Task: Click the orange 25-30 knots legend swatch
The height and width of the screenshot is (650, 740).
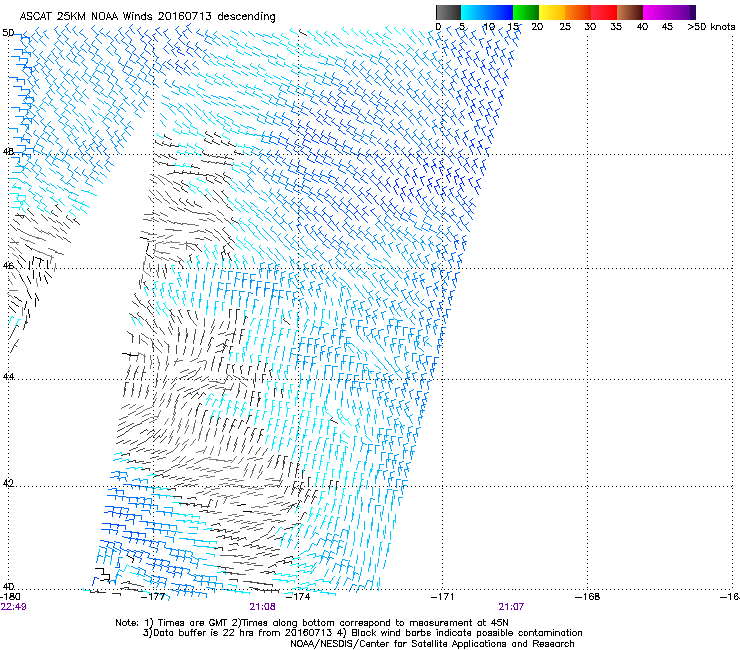Action: [x=578, y=12]
